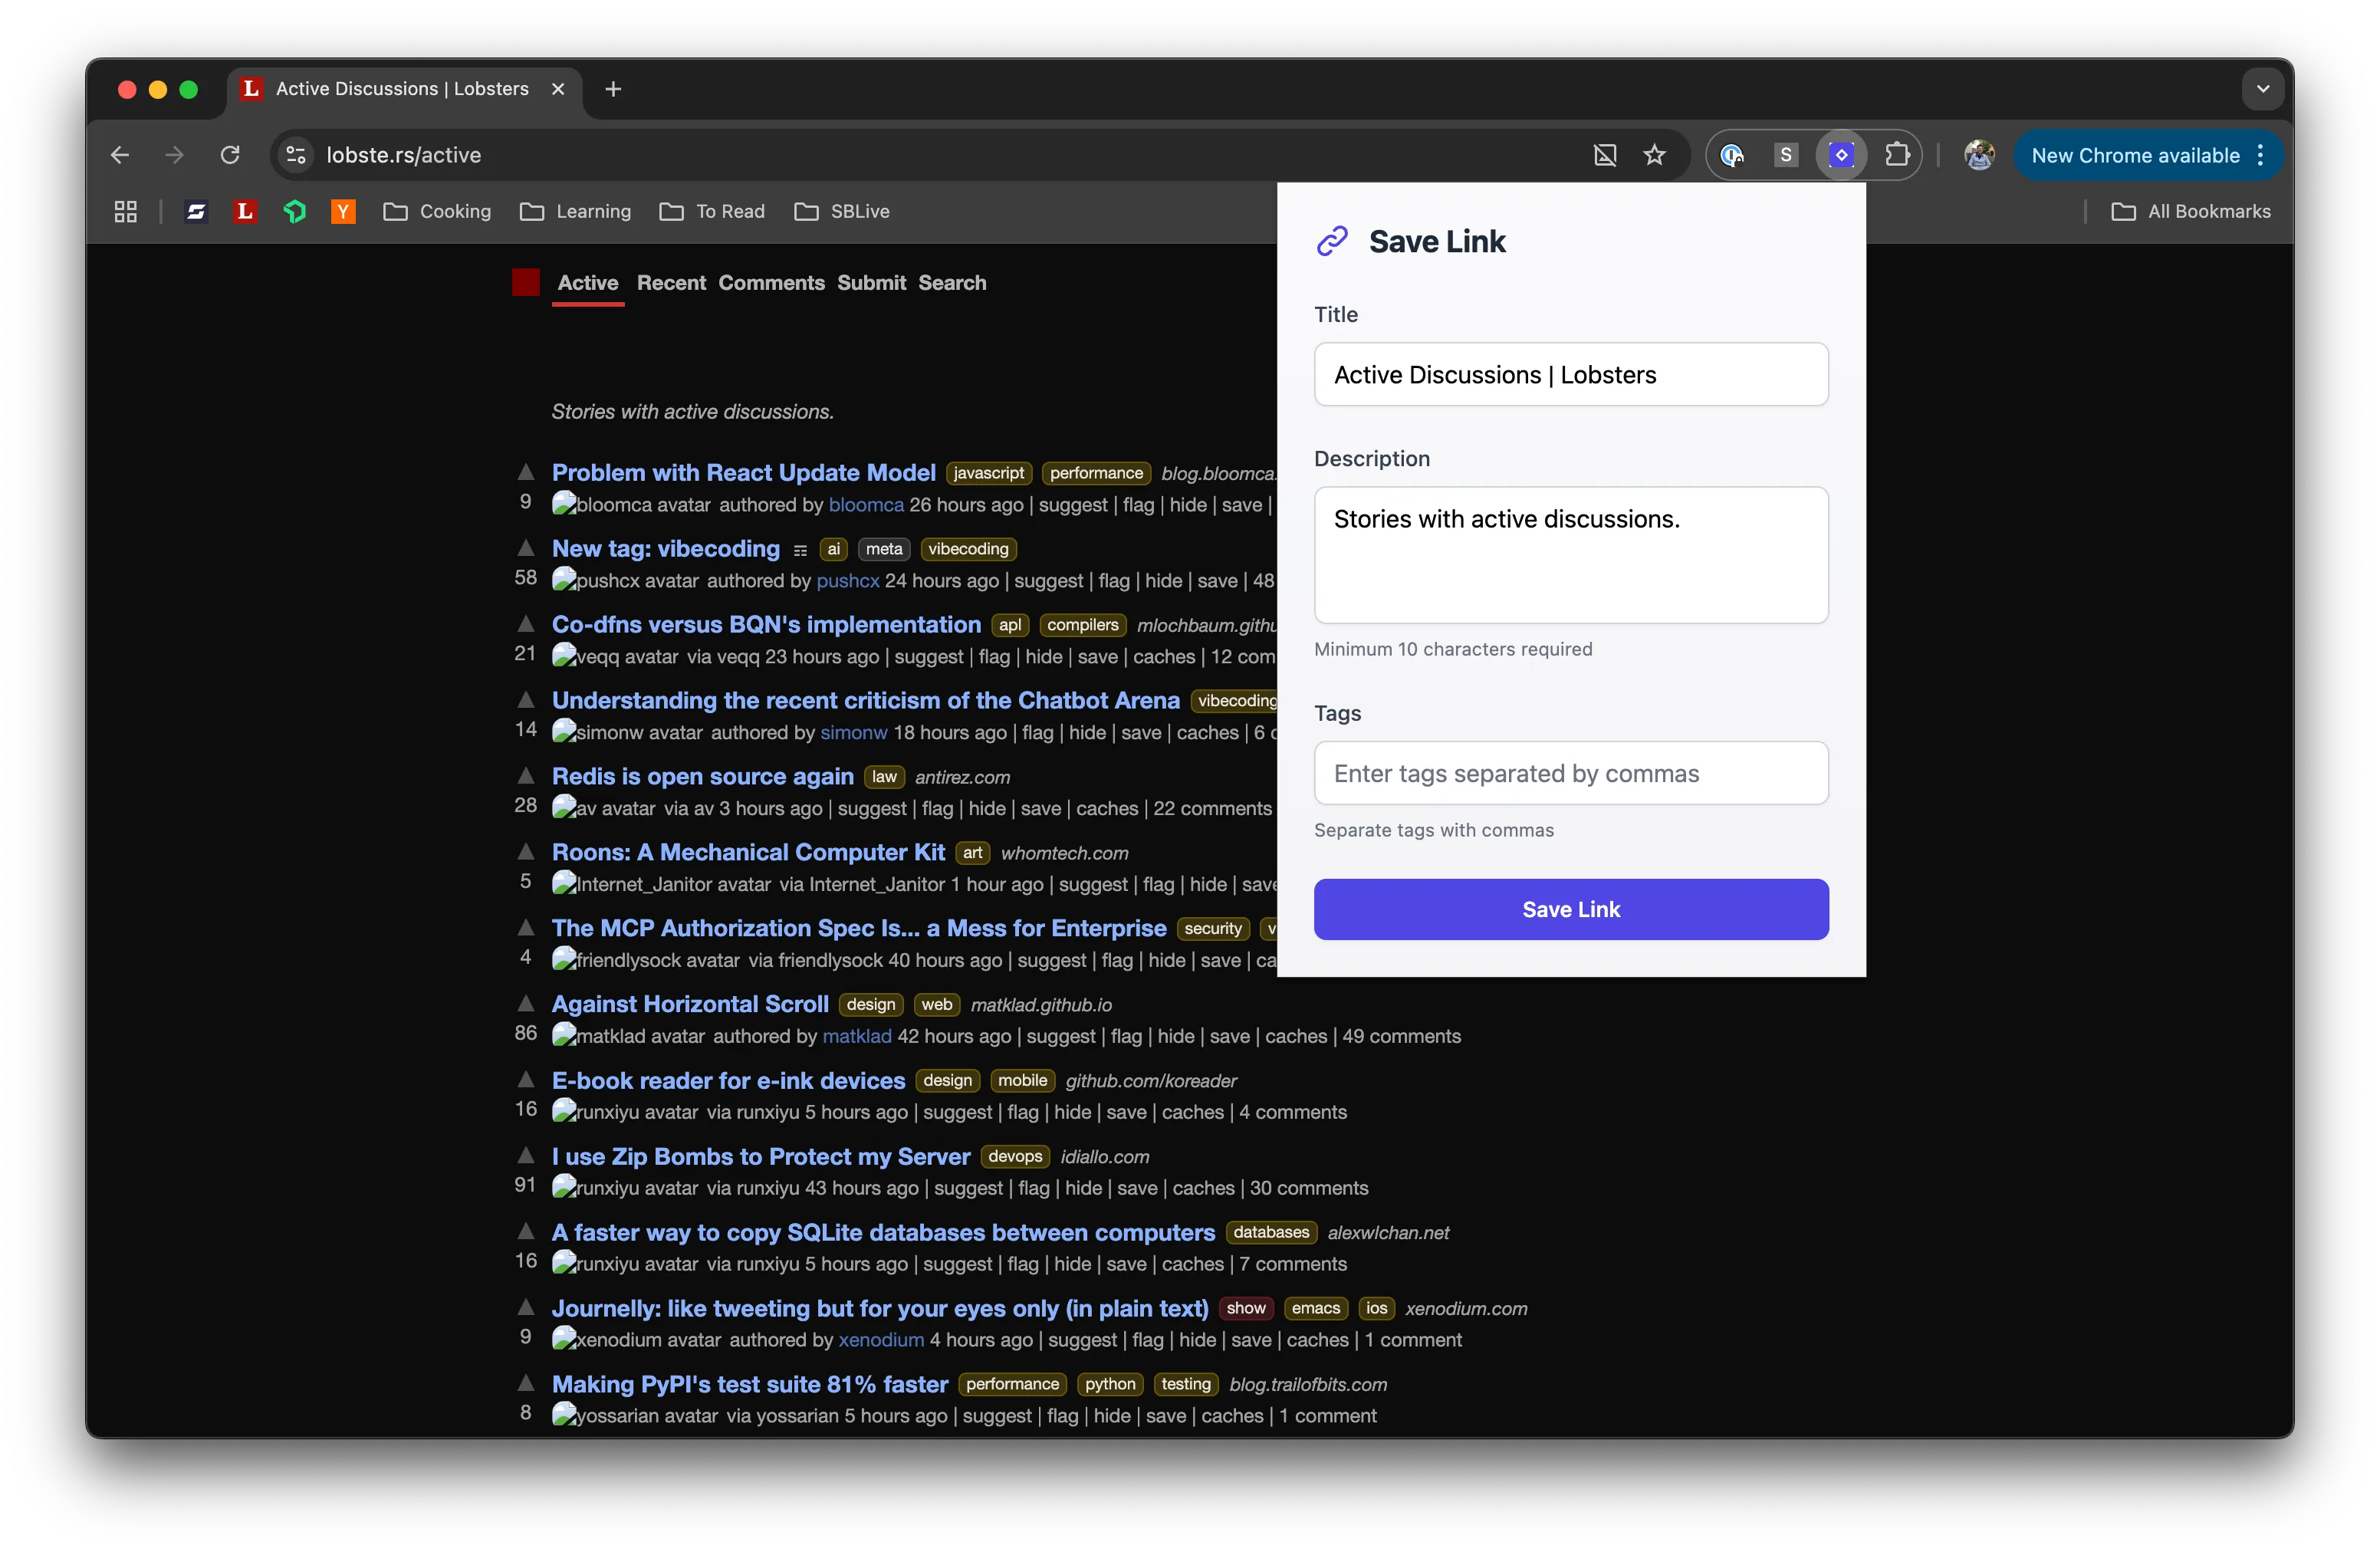Image resolution: width=2380 pixels, height=1552 pixels.
Task: Open the Submit nav item
Action: click(871, 283)
